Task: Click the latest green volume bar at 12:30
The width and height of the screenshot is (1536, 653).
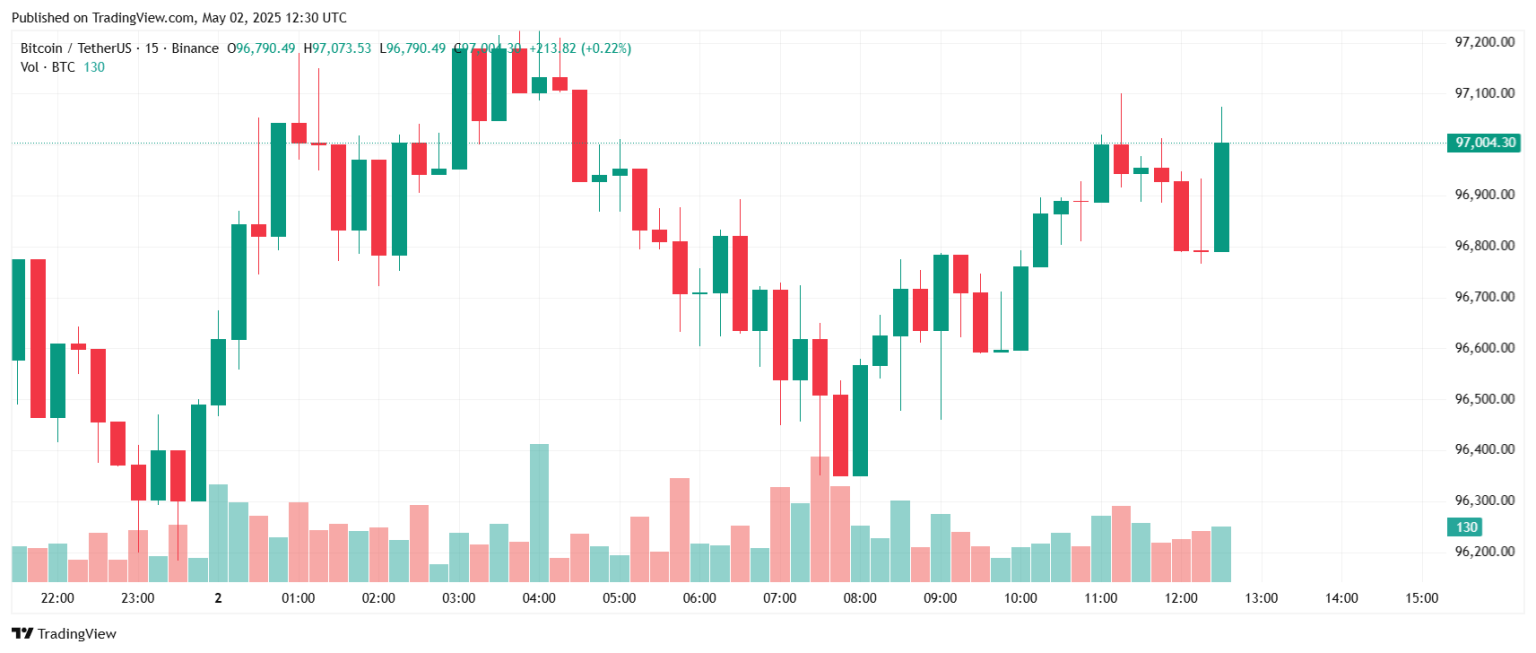Action: (1221, 554)
